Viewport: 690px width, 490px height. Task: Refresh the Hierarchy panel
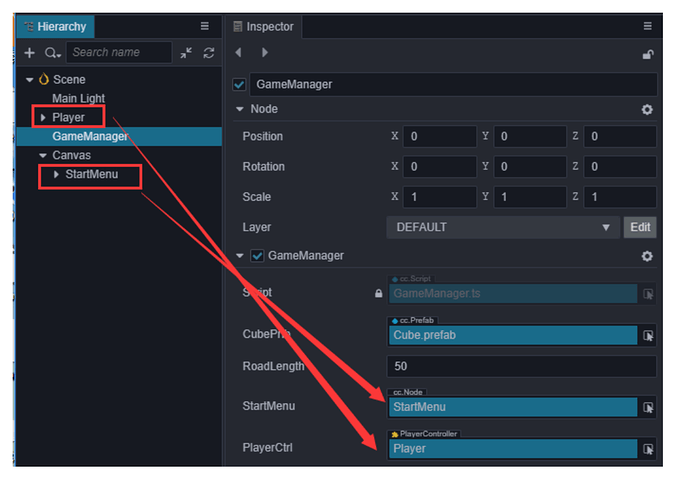click(209, 53)
